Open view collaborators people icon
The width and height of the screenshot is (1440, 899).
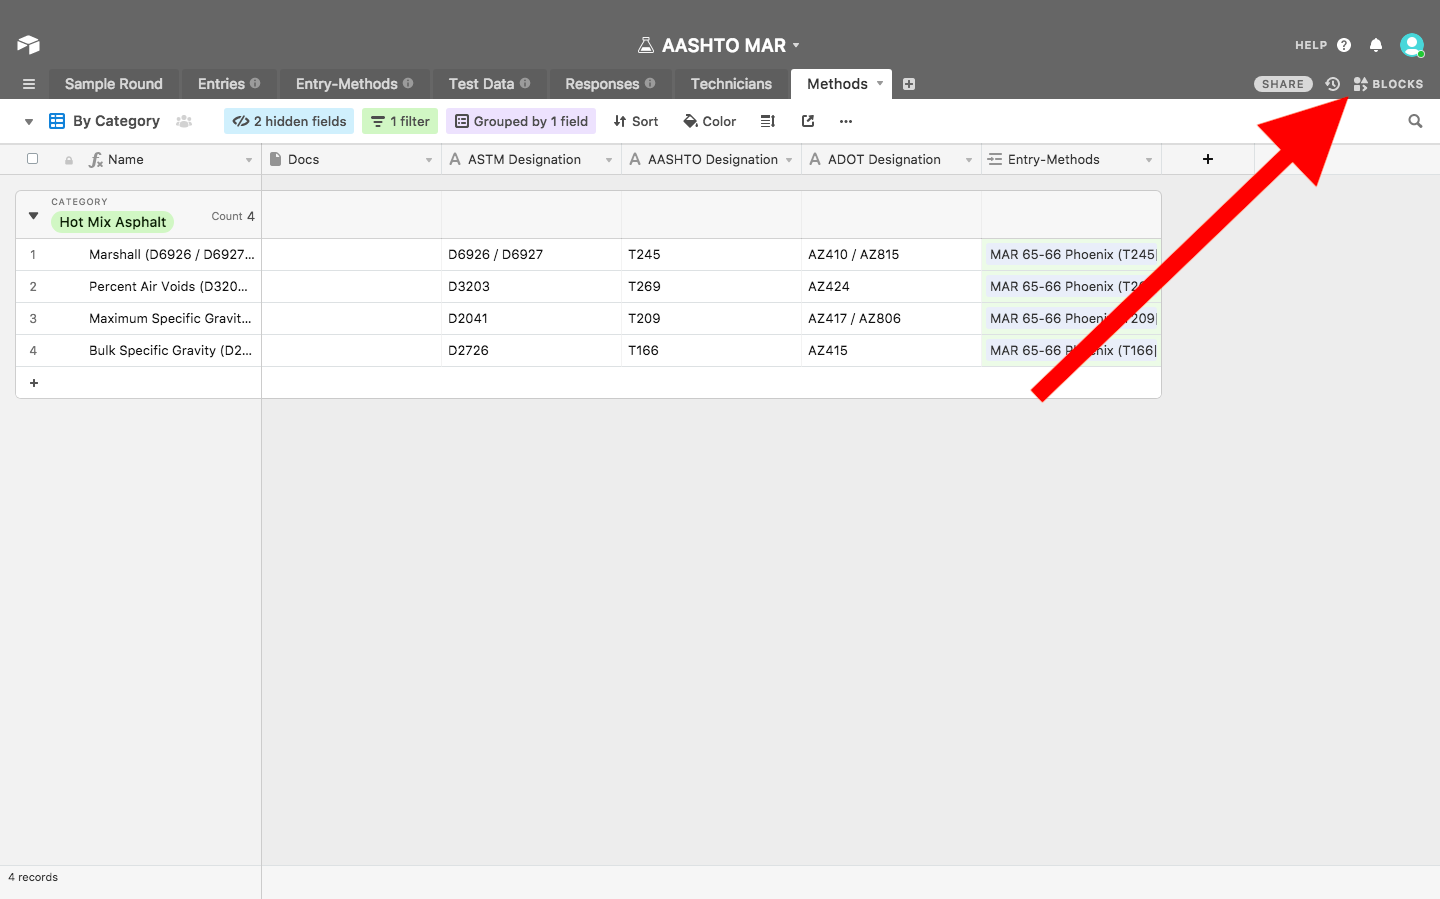pos(184,121)
